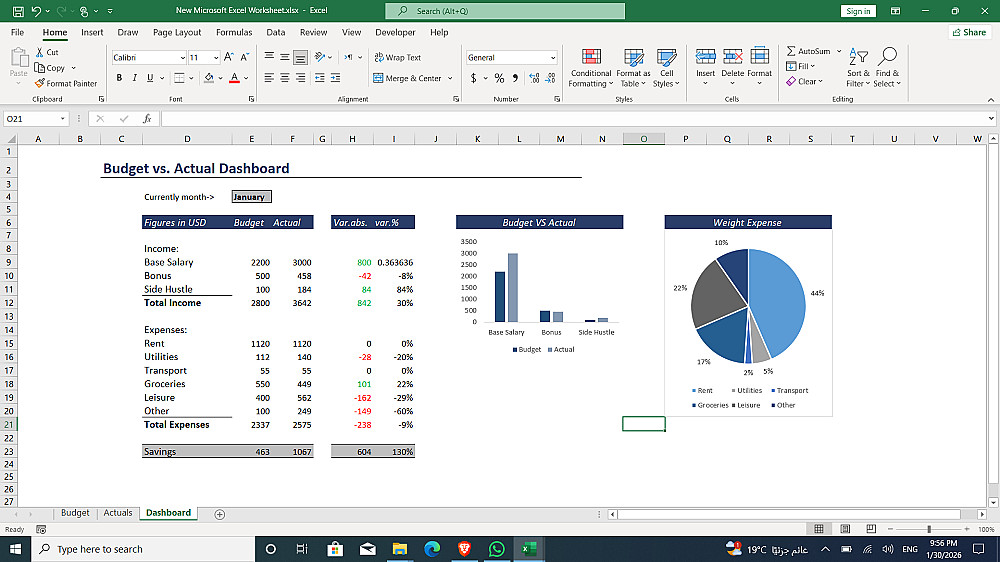The height and width of the screenshot is (562, 1000).
Task: Toggle Wrap Text on selected cell
Action: [397, 57]
